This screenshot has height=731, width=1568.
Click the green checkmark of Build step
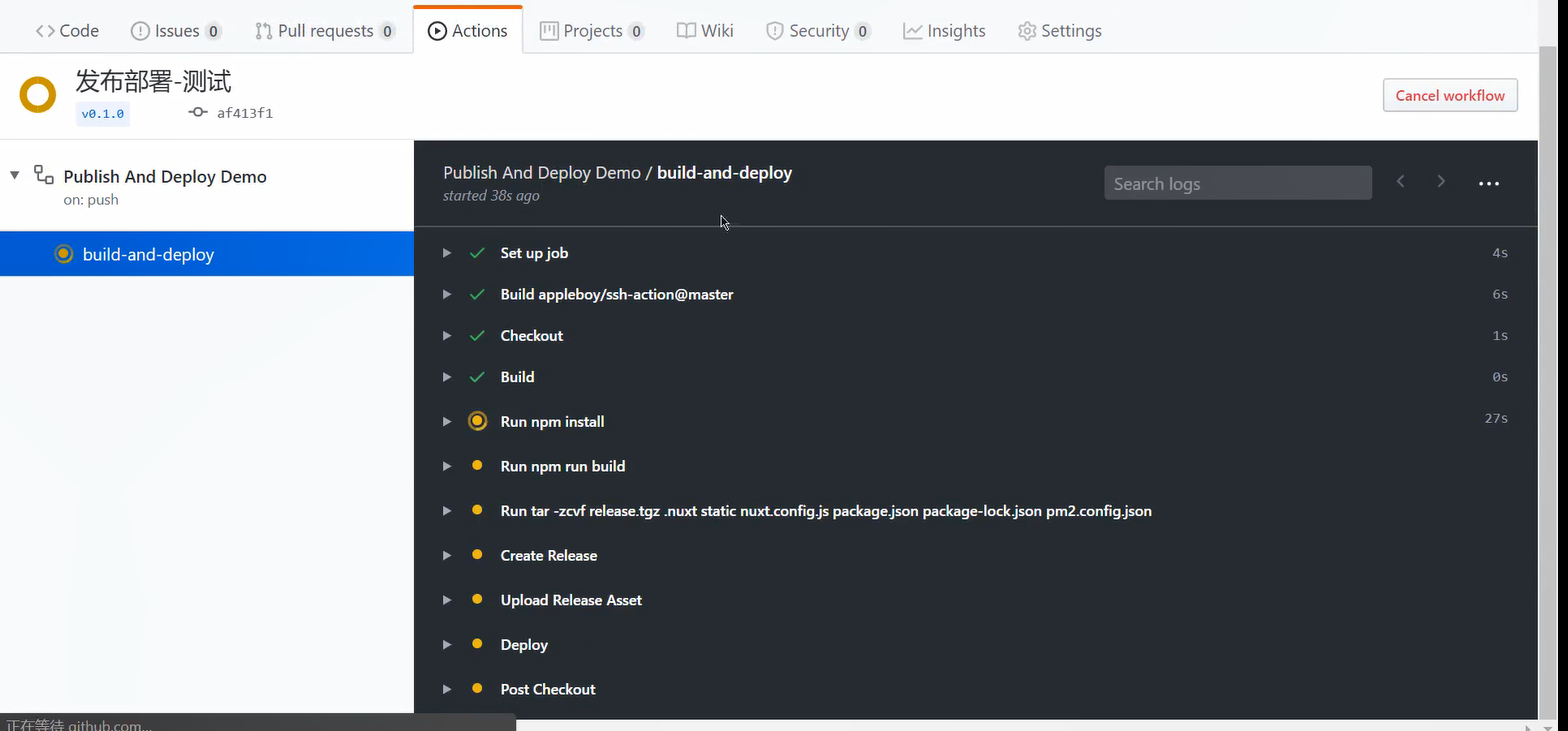[477, 377]
